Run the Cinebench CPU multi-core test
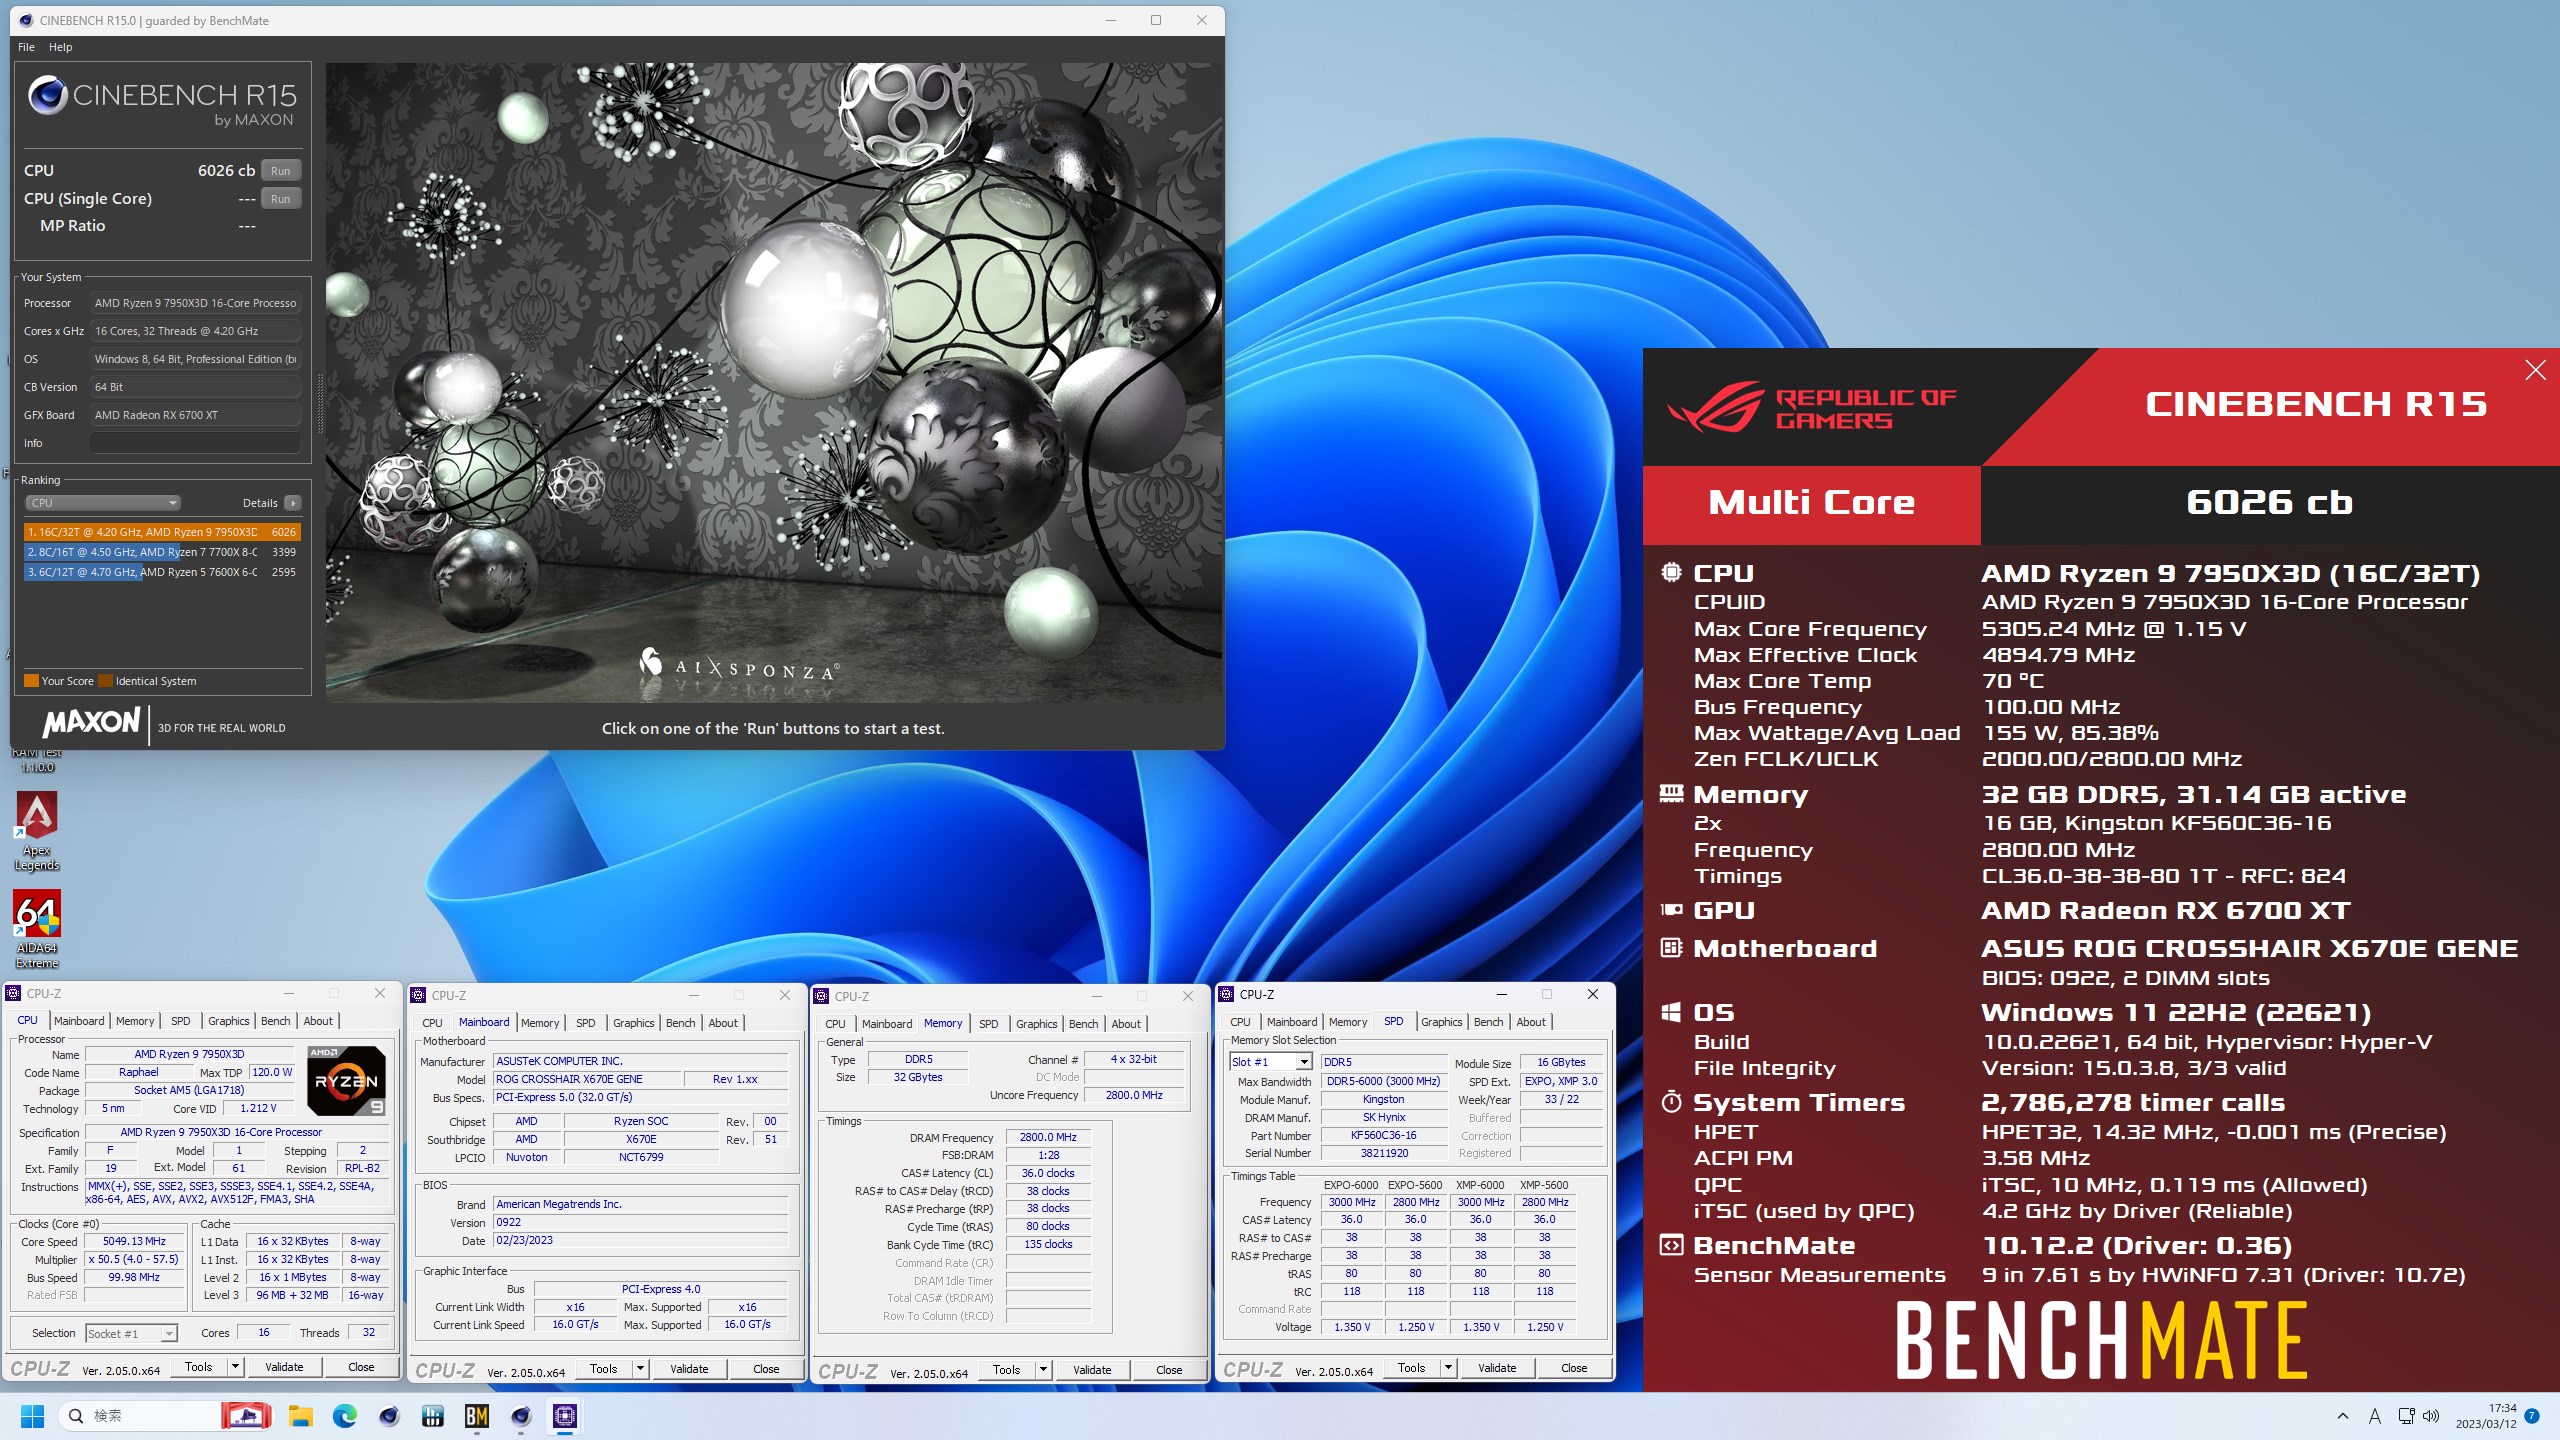Viewport: 2560px width, 1440px height. click(280, 171)
